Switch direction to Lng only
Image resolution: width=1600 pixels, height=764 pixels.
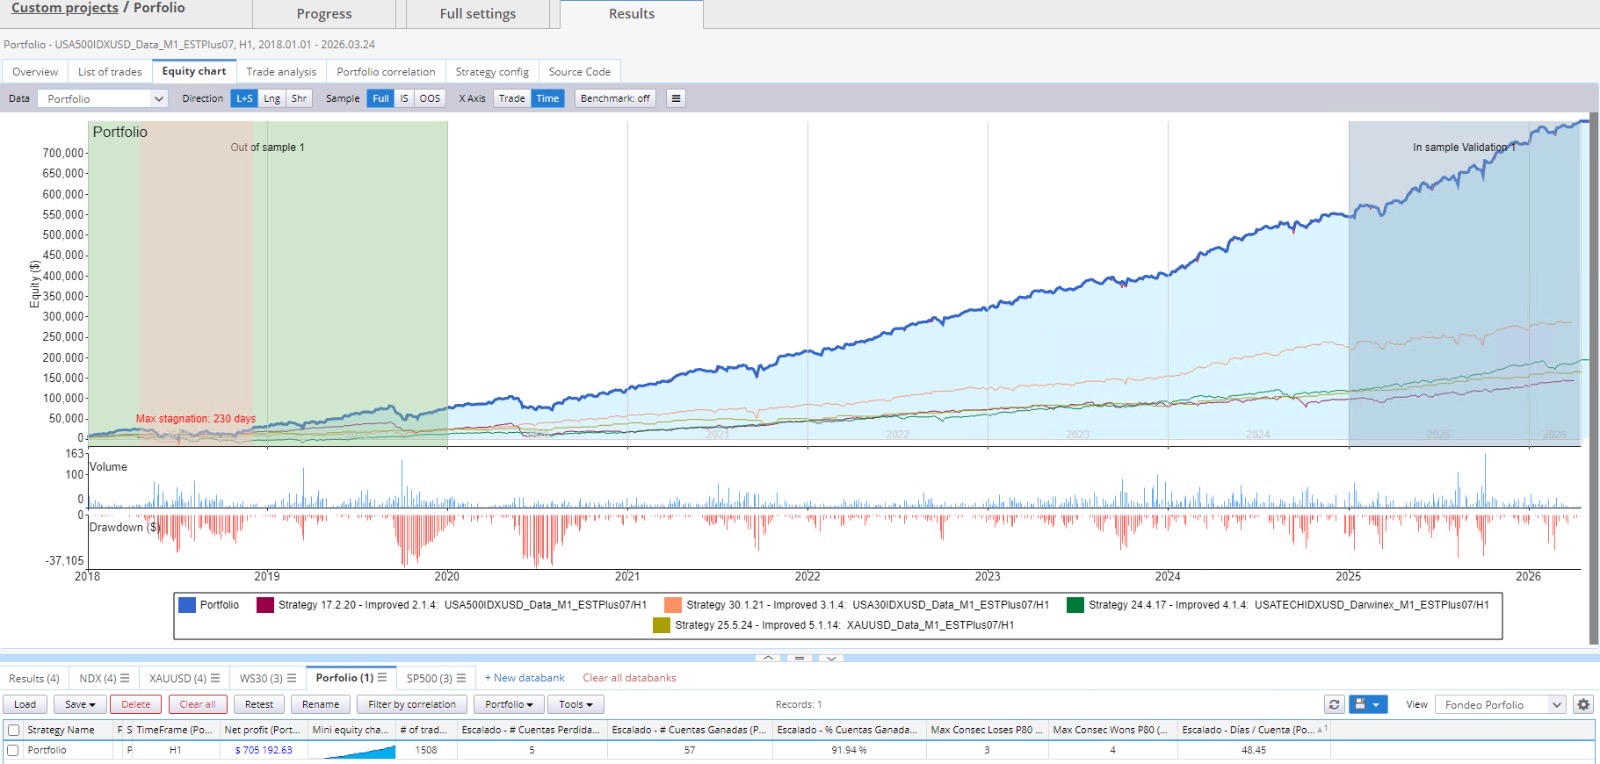pos(272,98)
